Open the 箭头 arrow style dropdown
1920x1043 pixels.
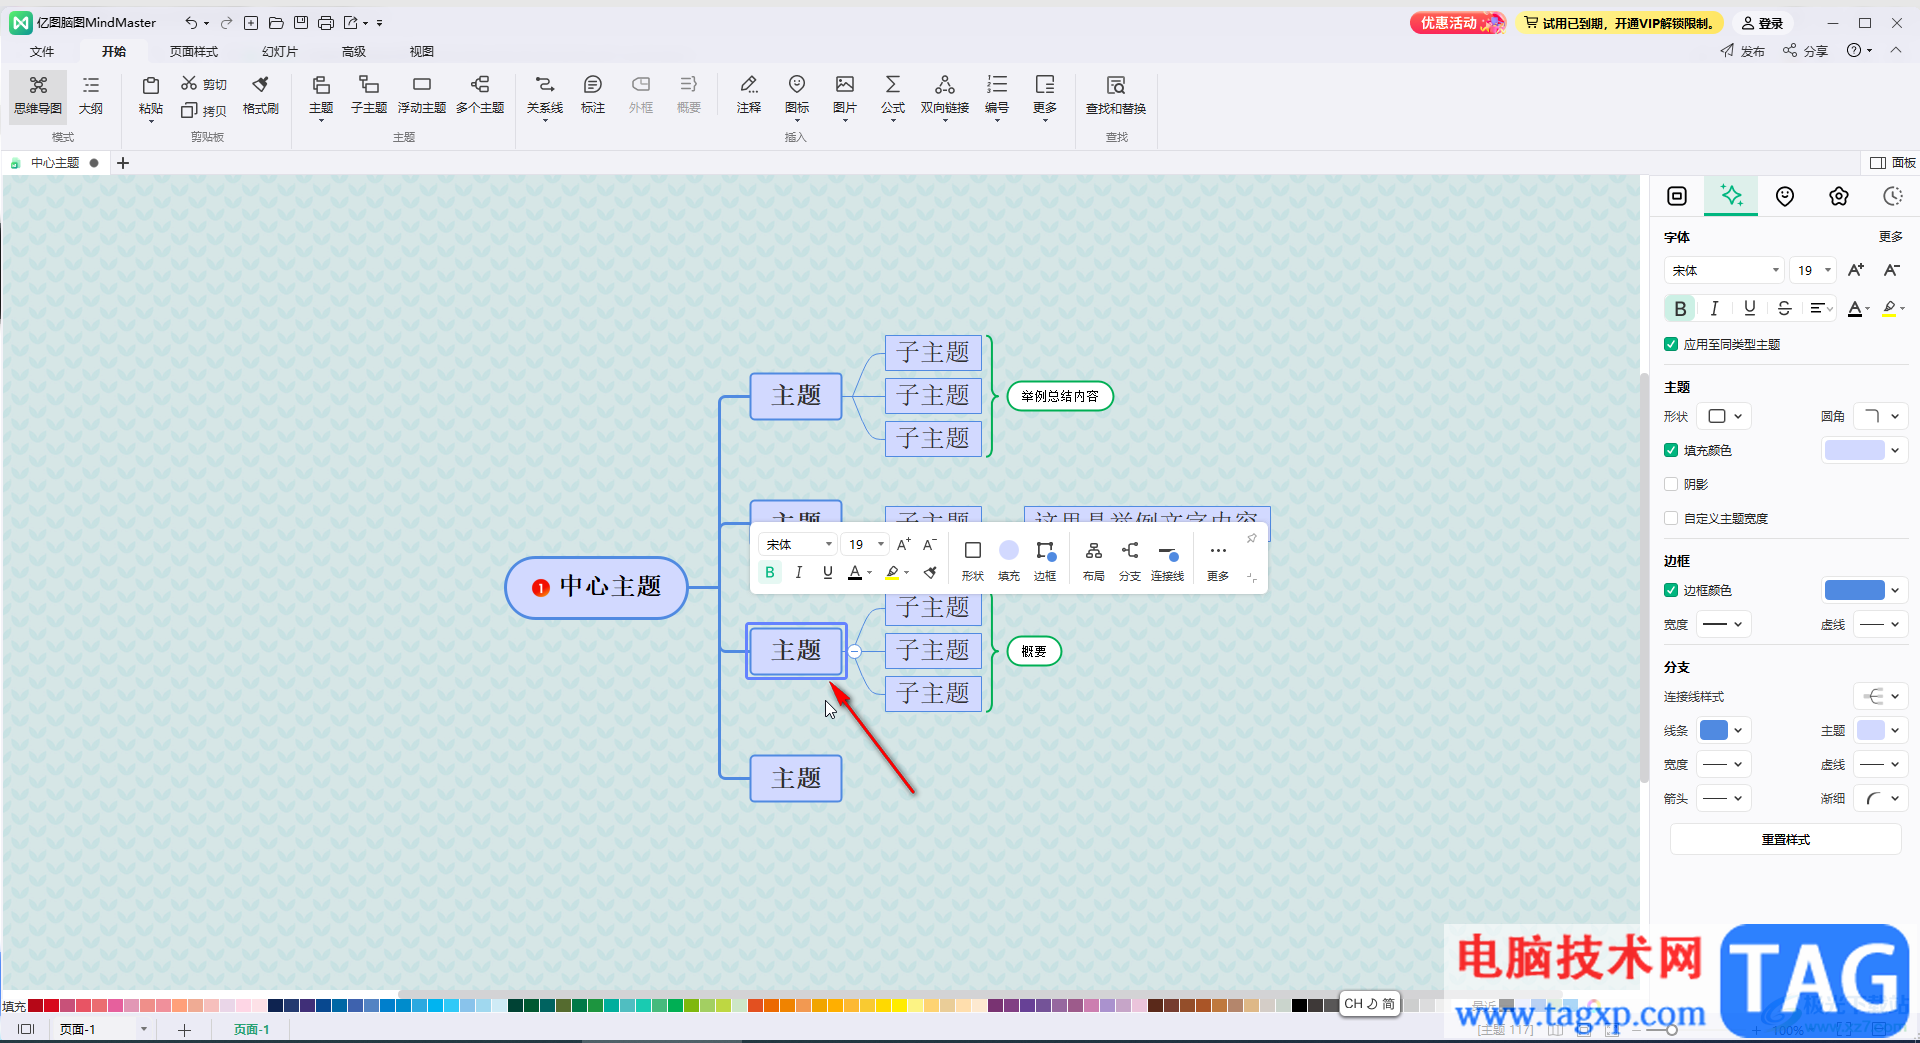pos(1723,798)
